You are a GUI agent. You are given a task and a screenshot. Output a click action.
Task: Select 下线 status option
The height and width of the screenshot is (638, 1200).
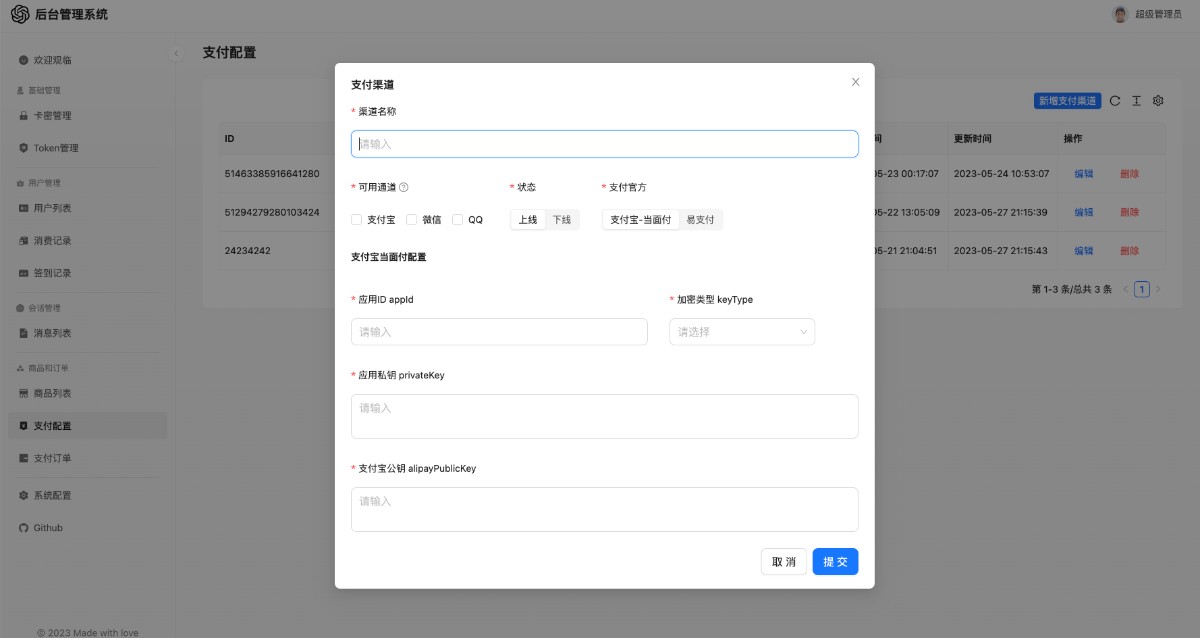click(x=562, y=220)
